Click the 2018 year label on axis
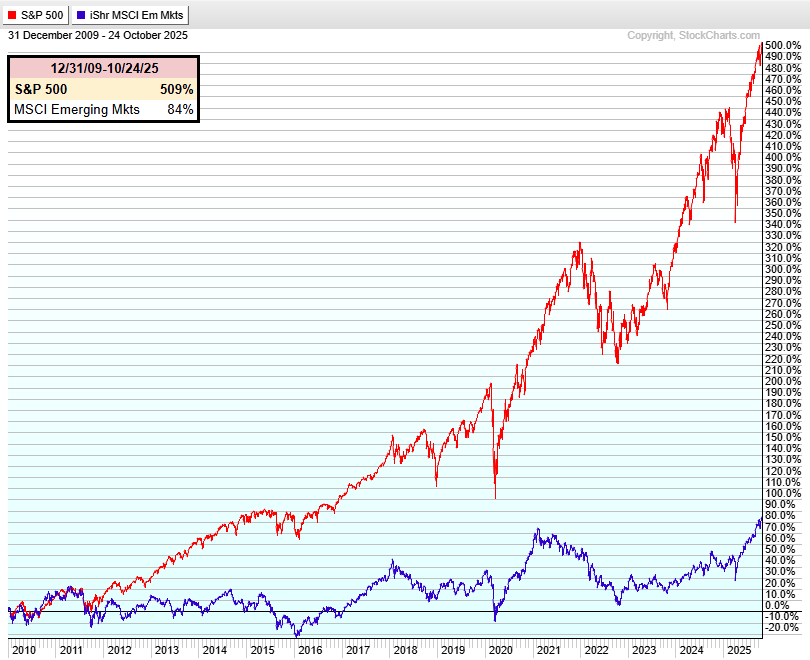 tap(406, 650)
